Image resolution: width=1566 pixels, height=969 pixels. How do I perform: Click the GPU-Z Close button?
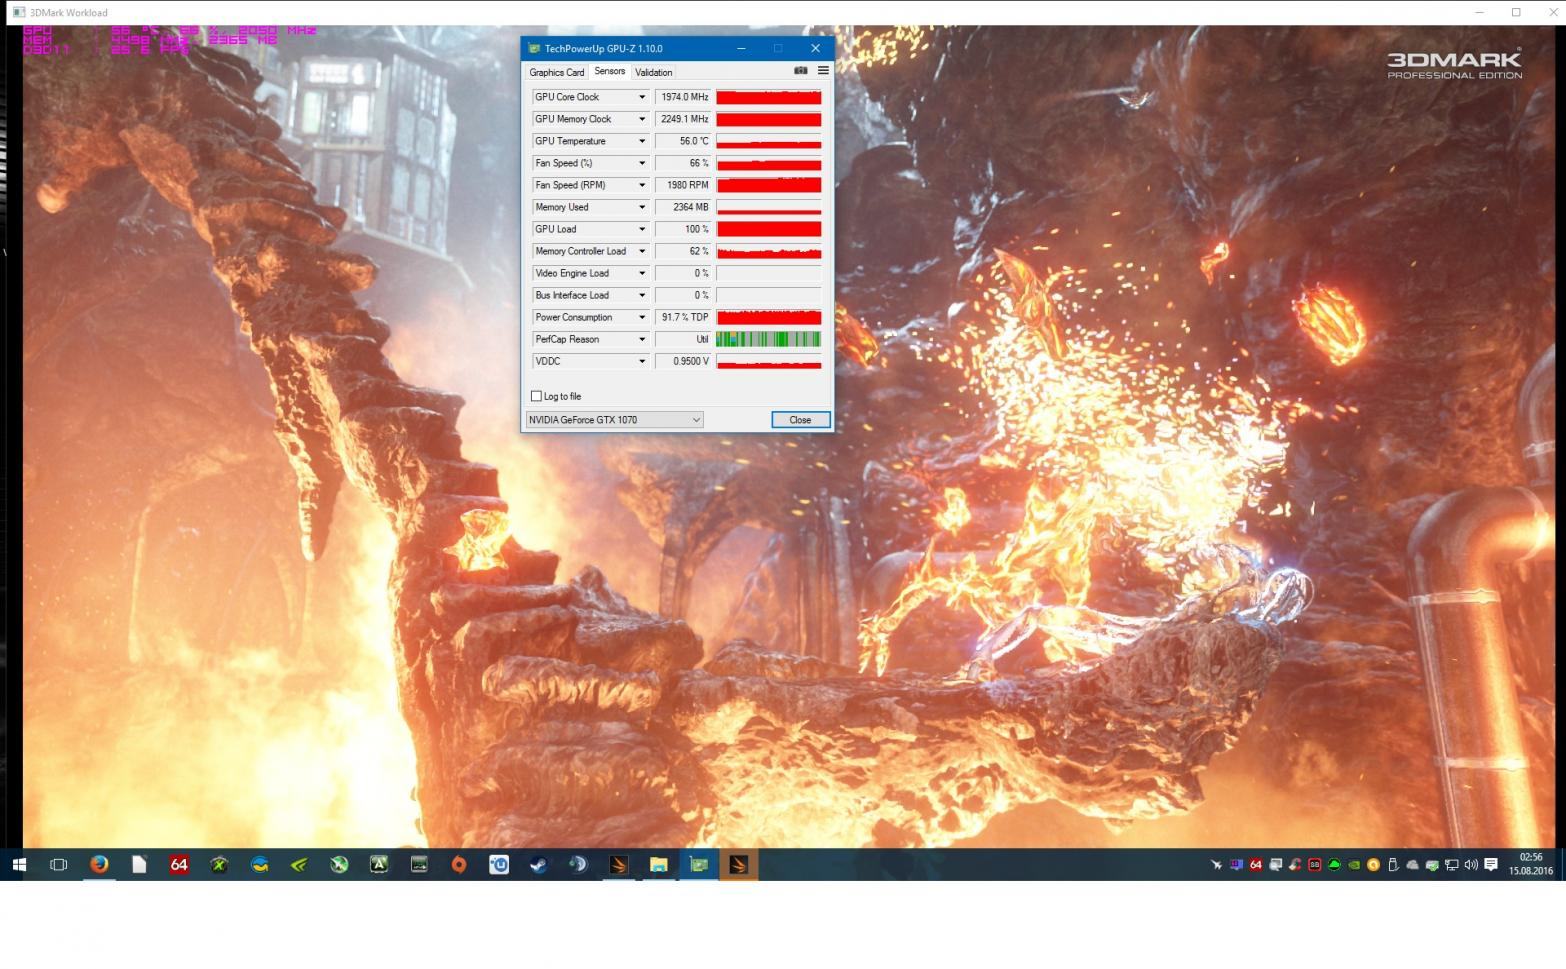pyautogui.click(x=800, y=420)
